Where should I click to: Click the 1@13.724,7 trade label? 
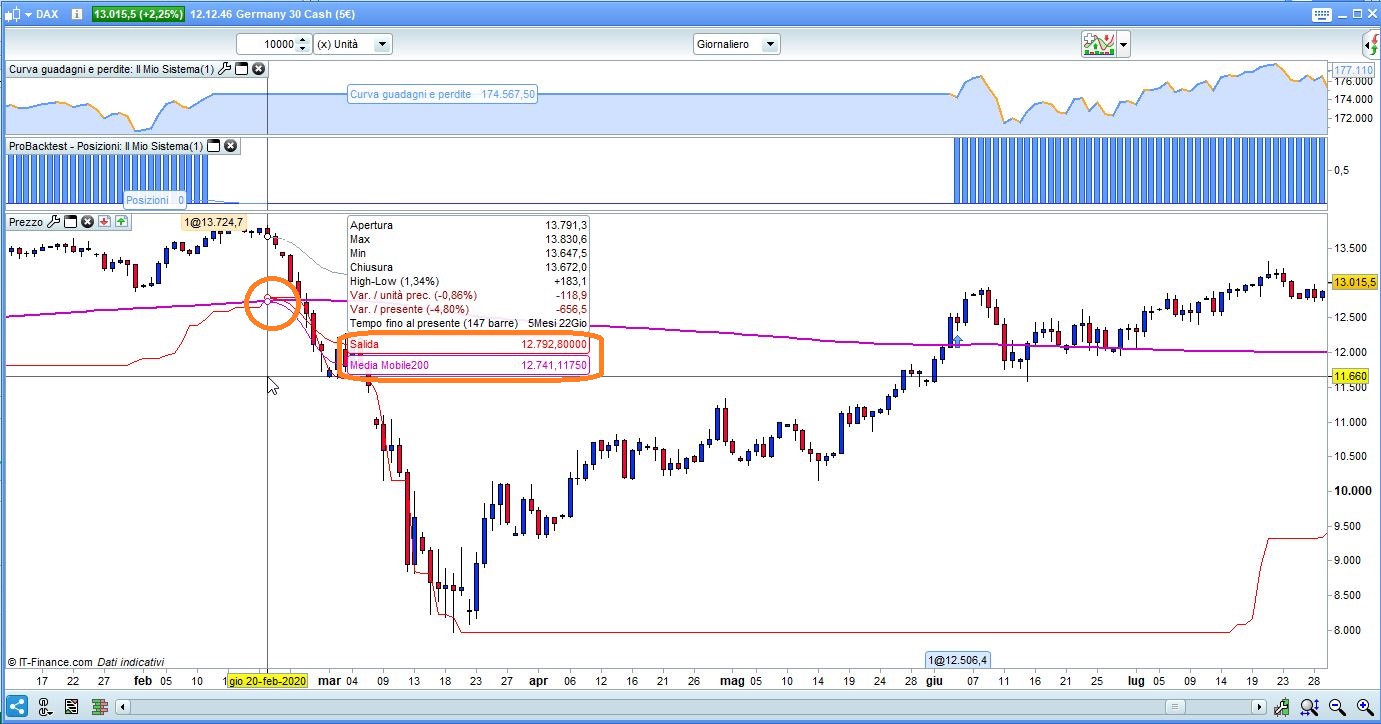[x=213, y=221]
